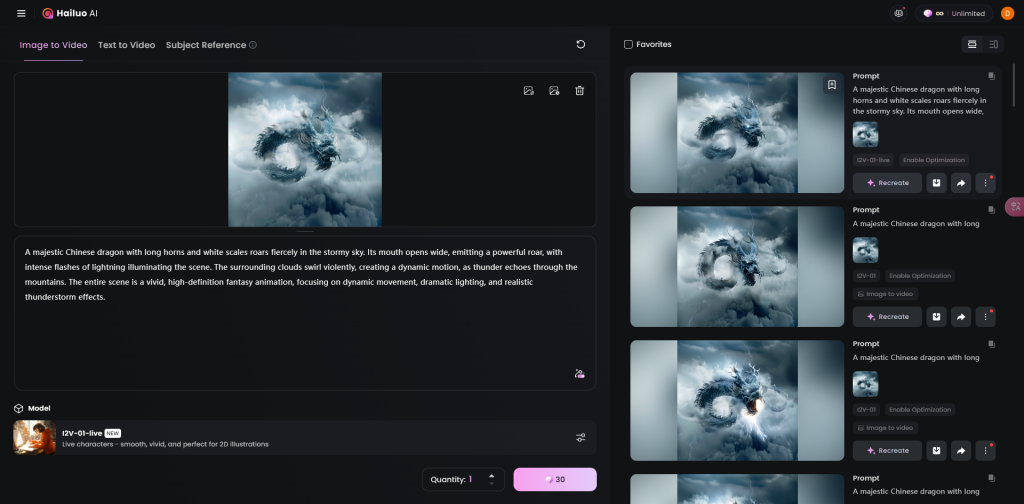Click the second image icon in preview
The height and width of the screenshot is (504, 1024).
pyautogui.click(x=554, y=91)
